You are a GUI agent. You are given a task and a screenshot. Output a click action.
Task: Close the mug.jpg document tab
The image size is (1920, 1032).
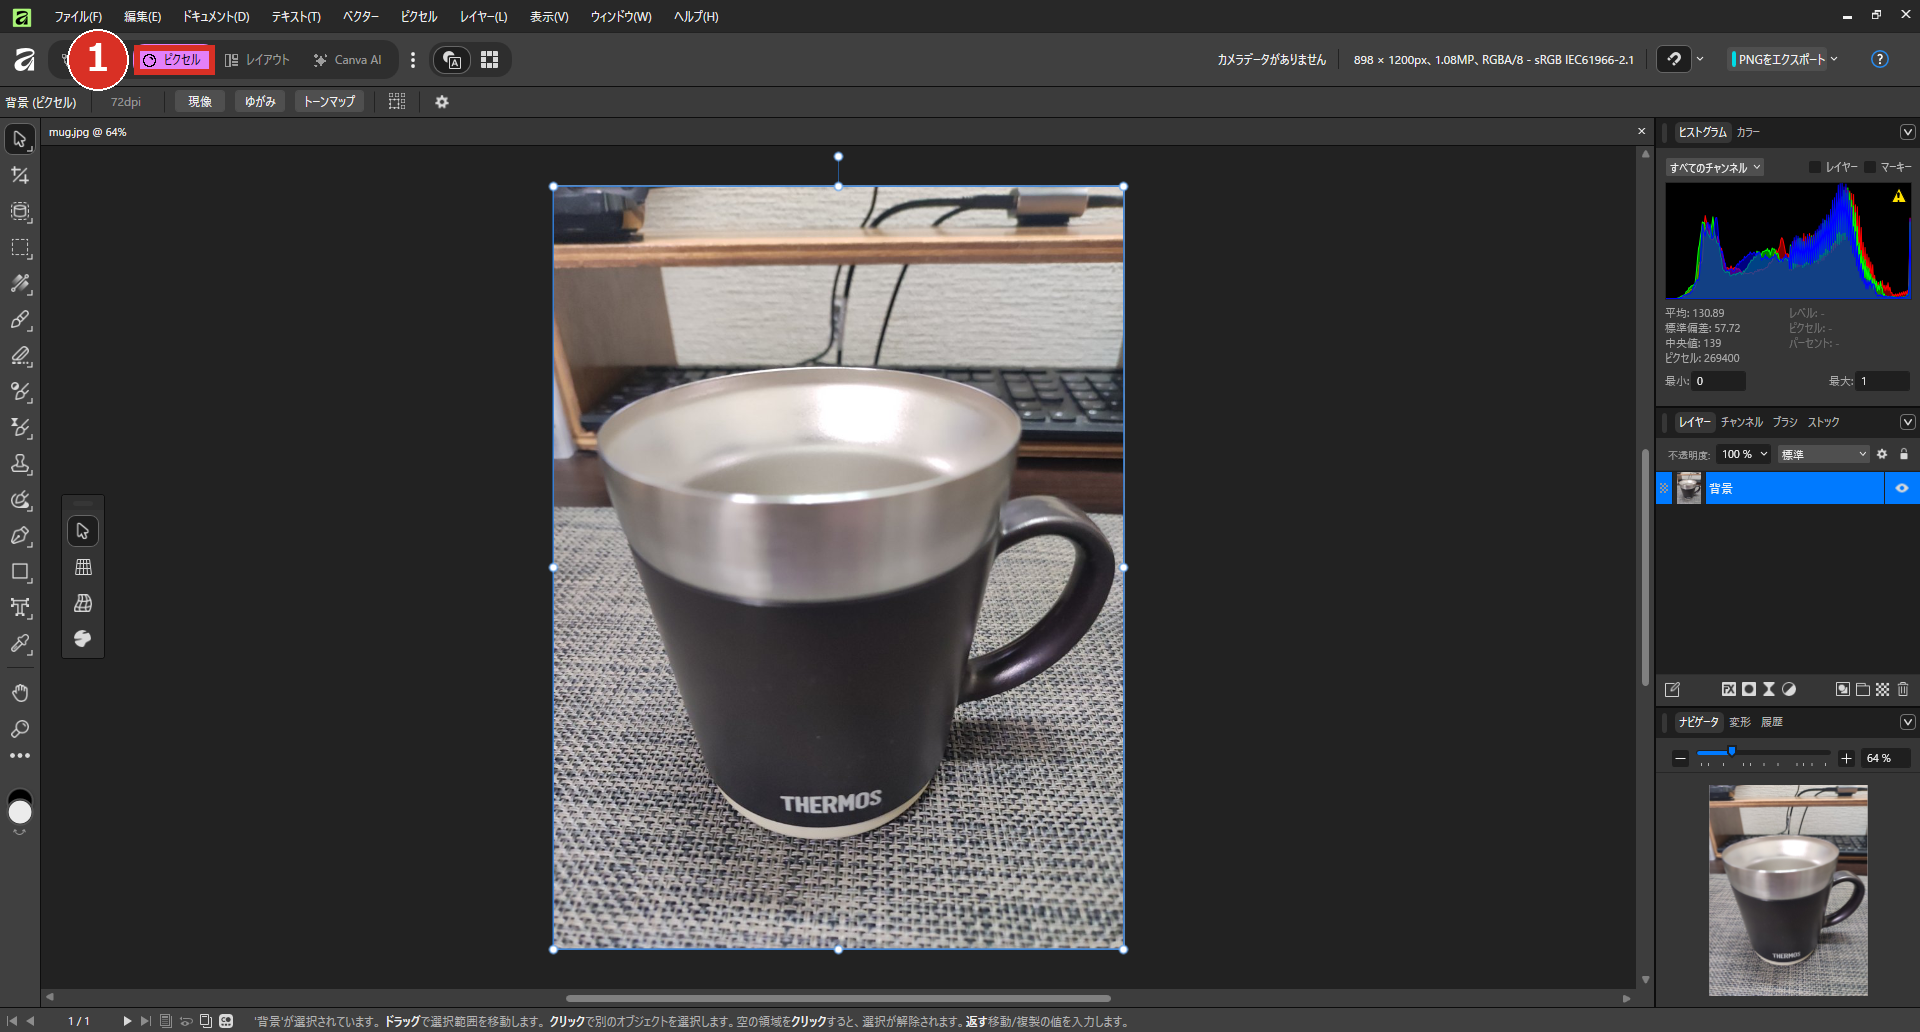[x=1641, y=131]
